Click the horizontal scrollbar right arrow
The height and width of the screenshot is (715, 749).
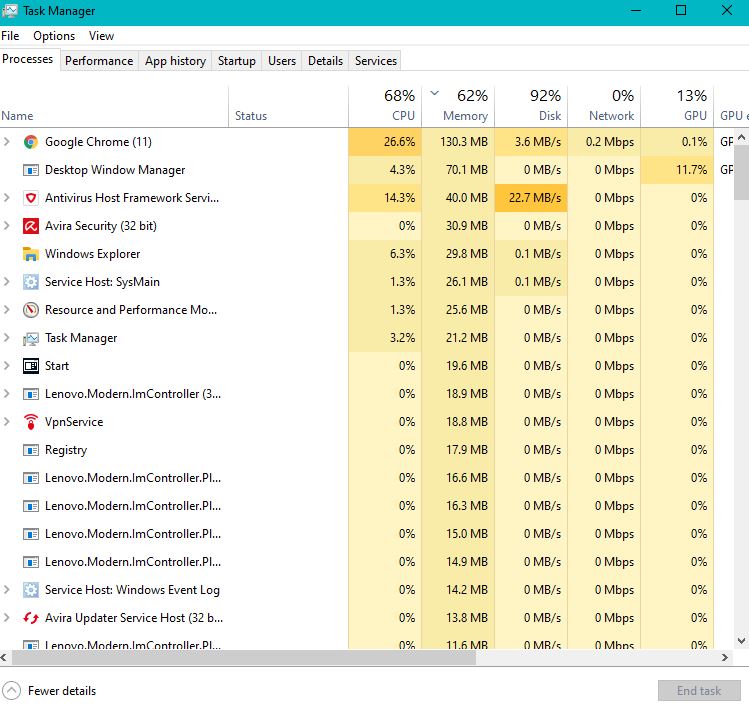tap(725, 658)
